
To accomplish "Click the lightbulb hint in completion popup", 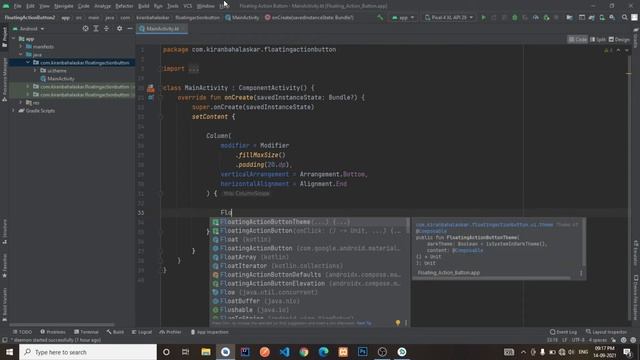I will click(398, 323).
